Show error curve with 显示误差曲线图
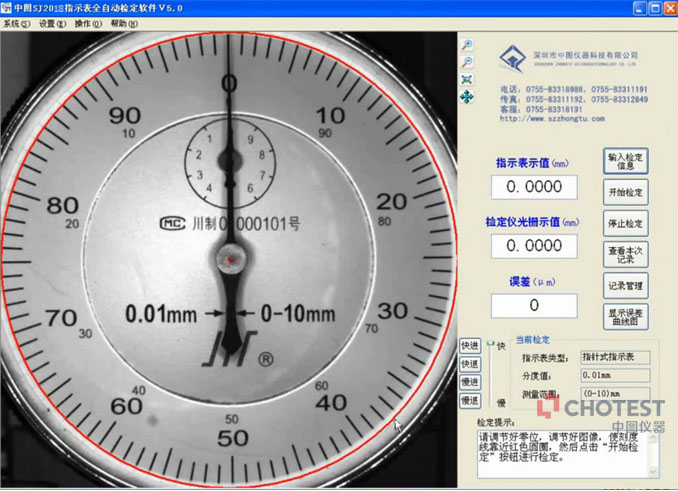678x491 pixels. (x=626, y=317)
